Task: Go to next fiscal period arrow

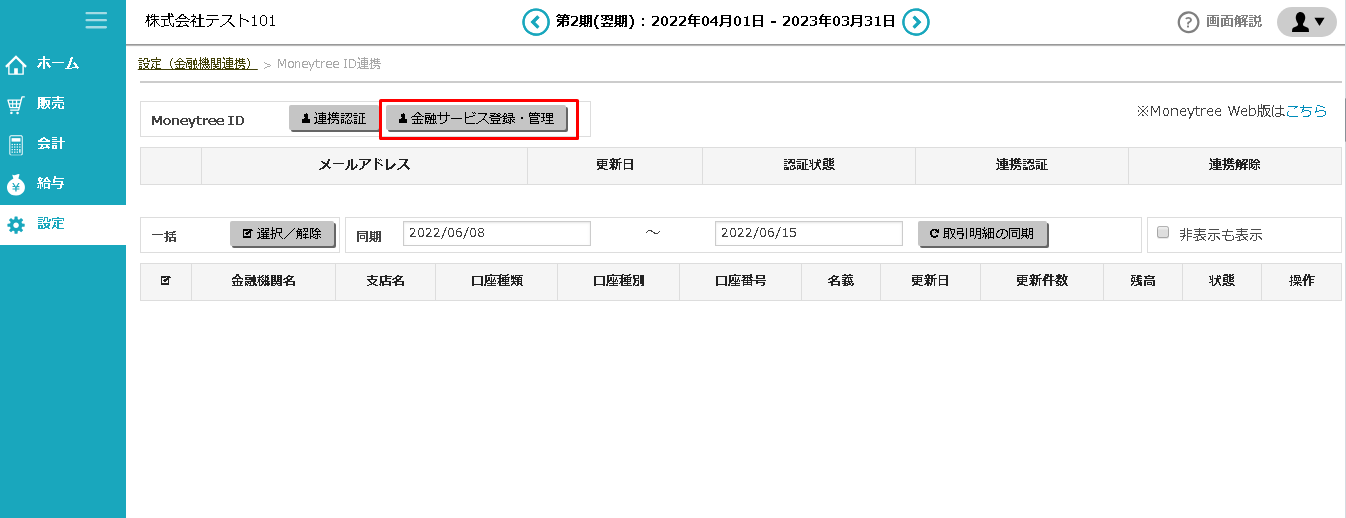Action: (x=916, y=21)
